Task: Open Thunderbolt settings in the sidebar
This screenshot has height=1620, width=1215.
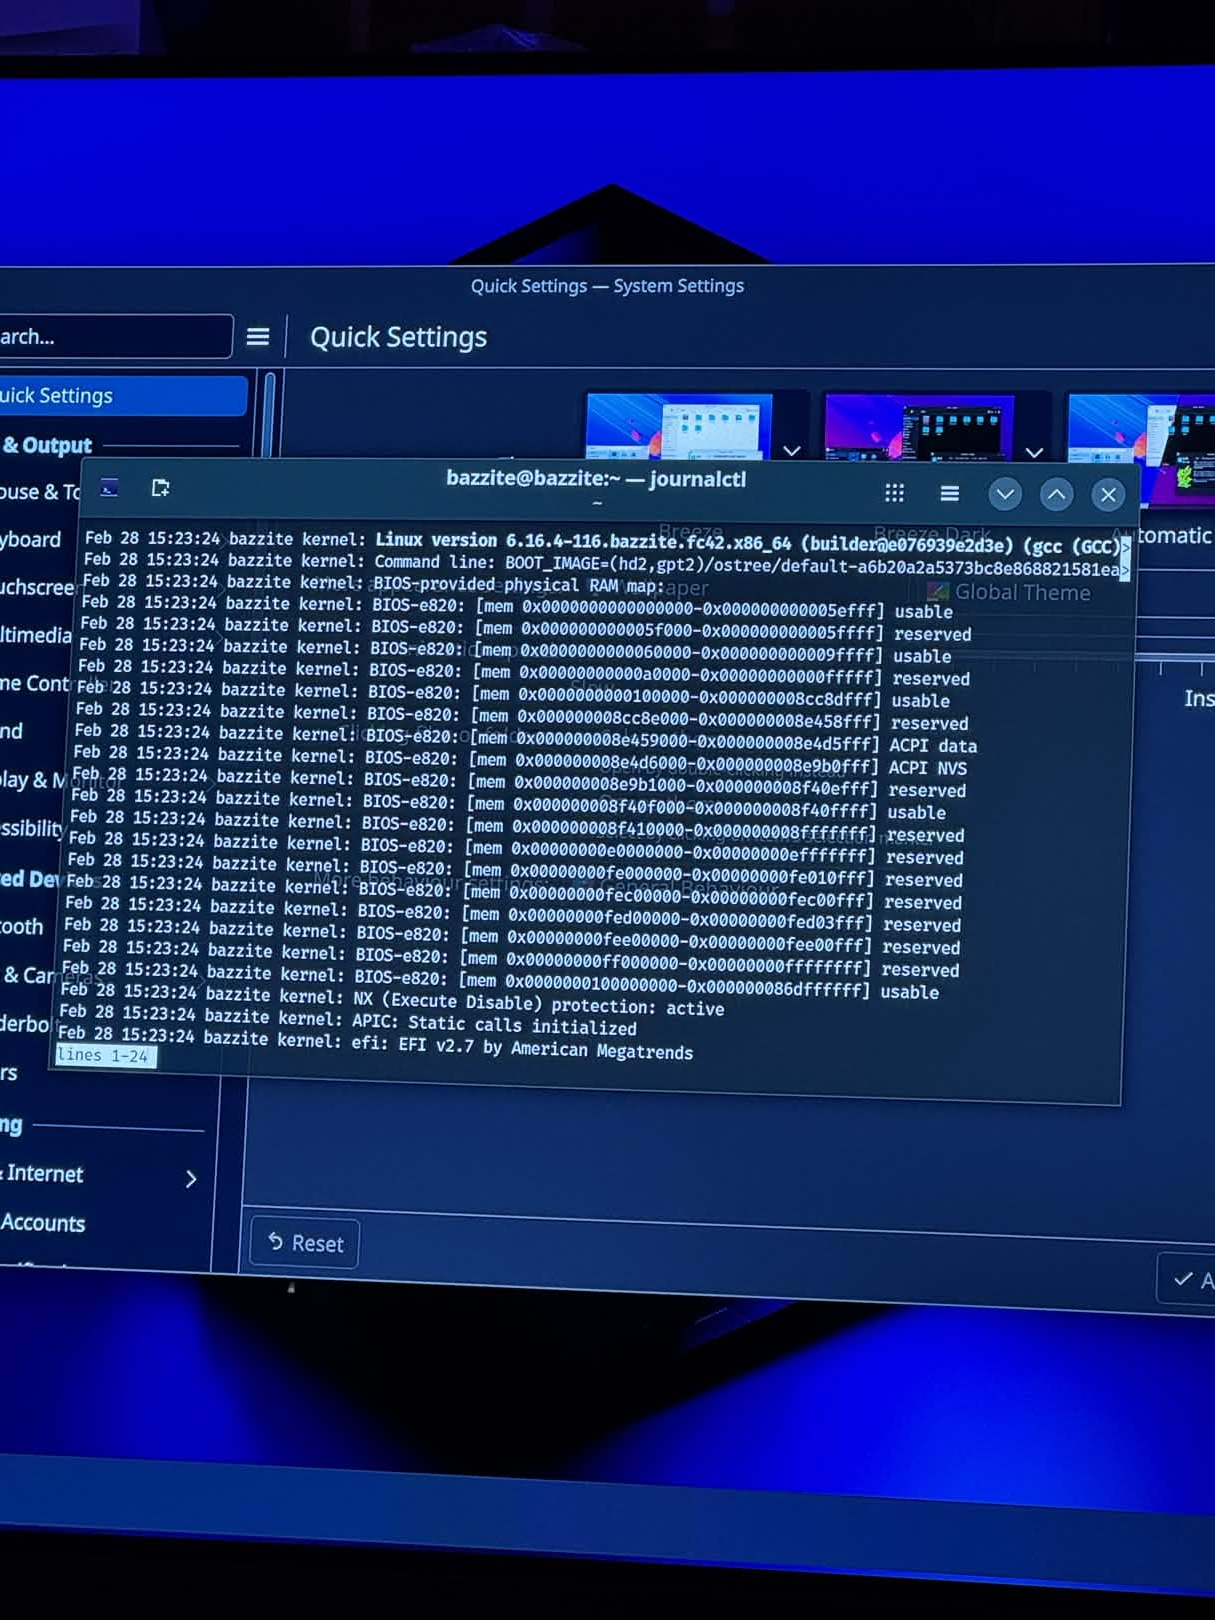Action: pyautogui.click(x=25, y=1023)
